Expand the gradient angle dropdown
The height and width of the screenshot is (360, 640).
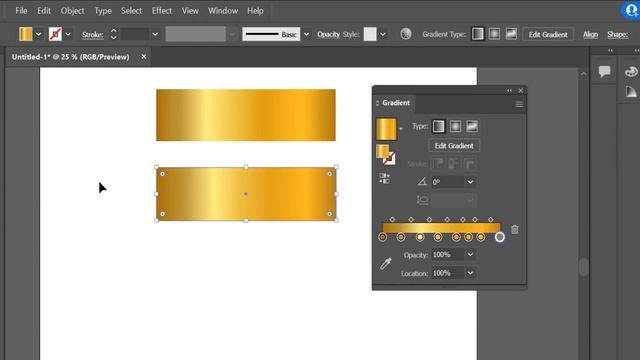point(470,182)
